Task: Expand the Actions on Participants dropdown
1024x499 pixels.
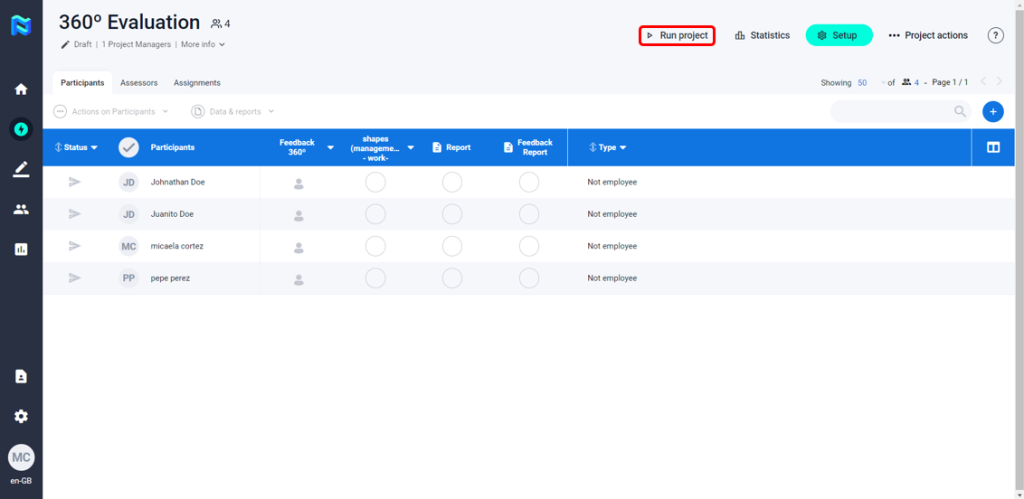Action: (x=111, y=112)
